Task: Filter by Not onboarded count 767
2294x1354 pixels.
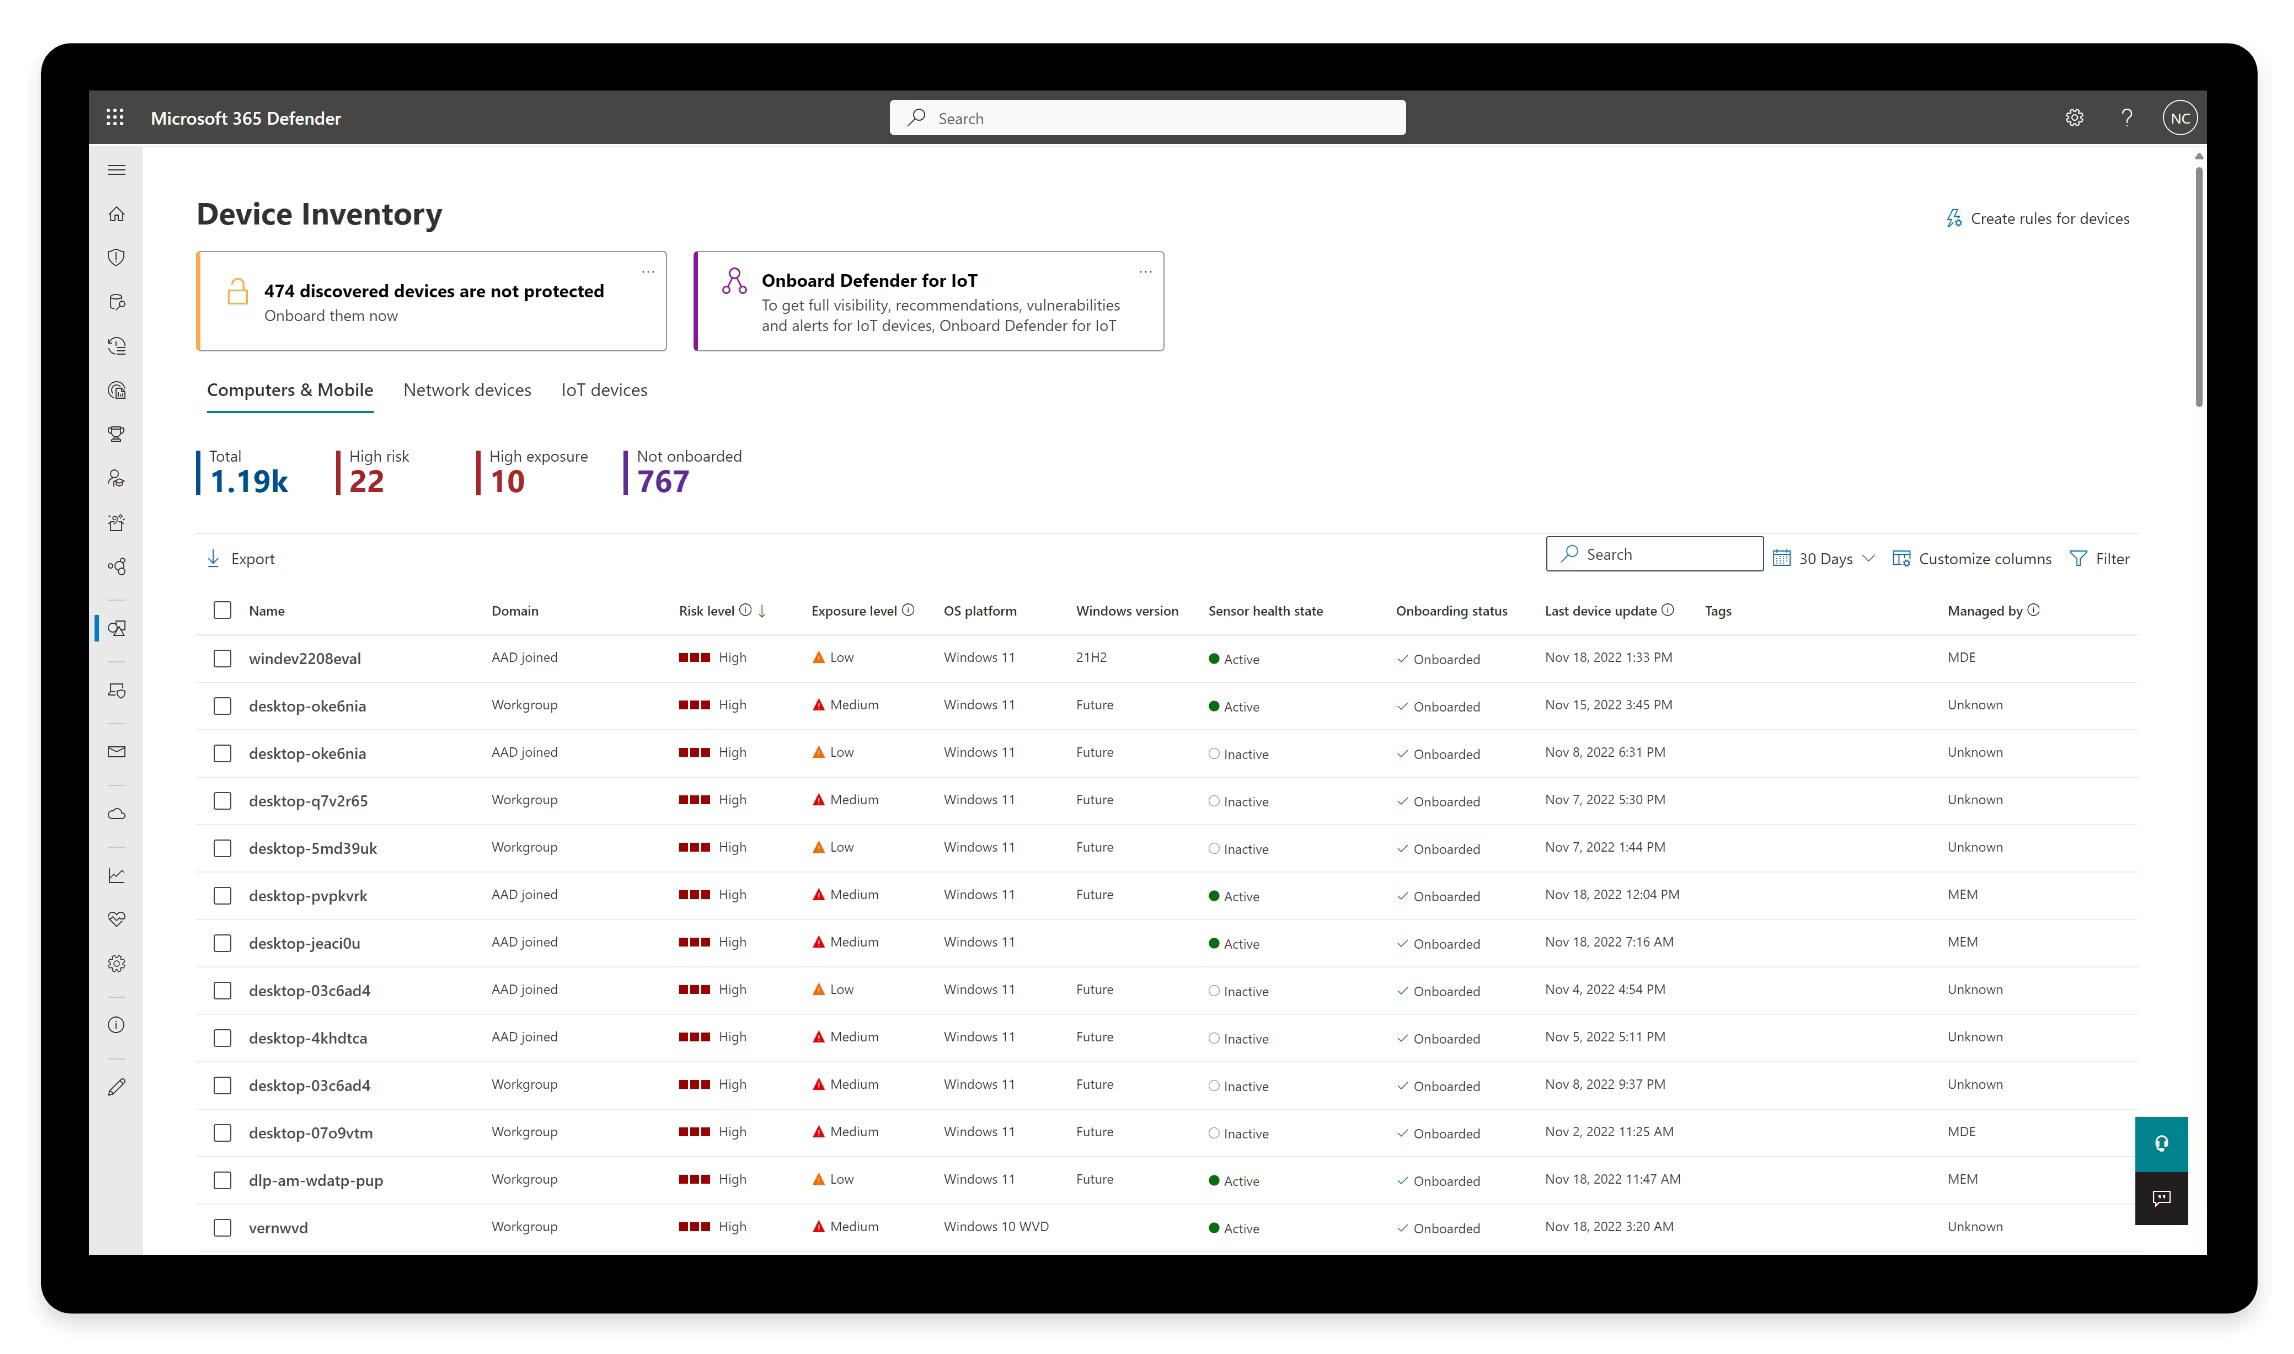Action: (x=683, y=472)
